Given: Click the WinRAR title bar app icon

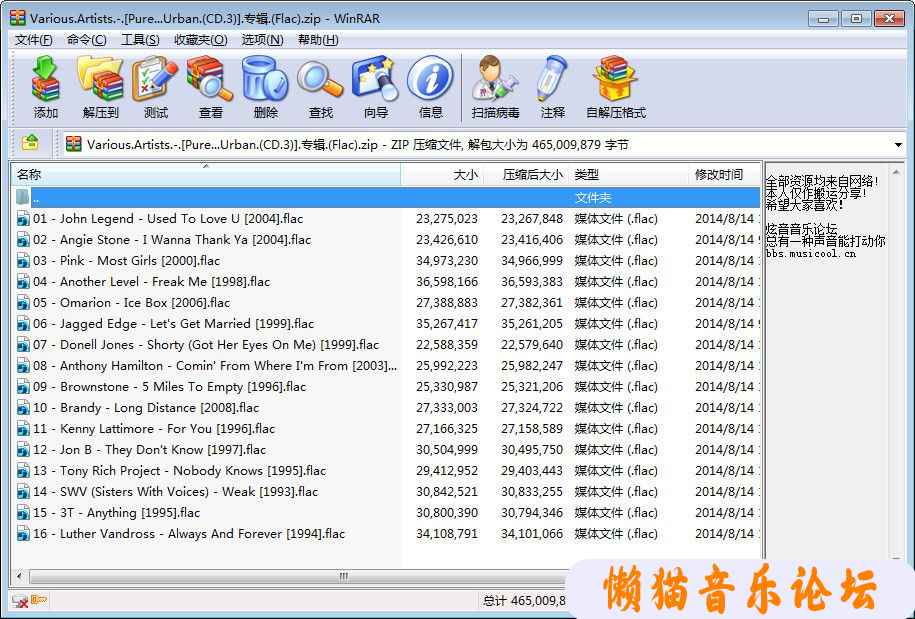Looking at the screenshot, I should click(18, 18).
